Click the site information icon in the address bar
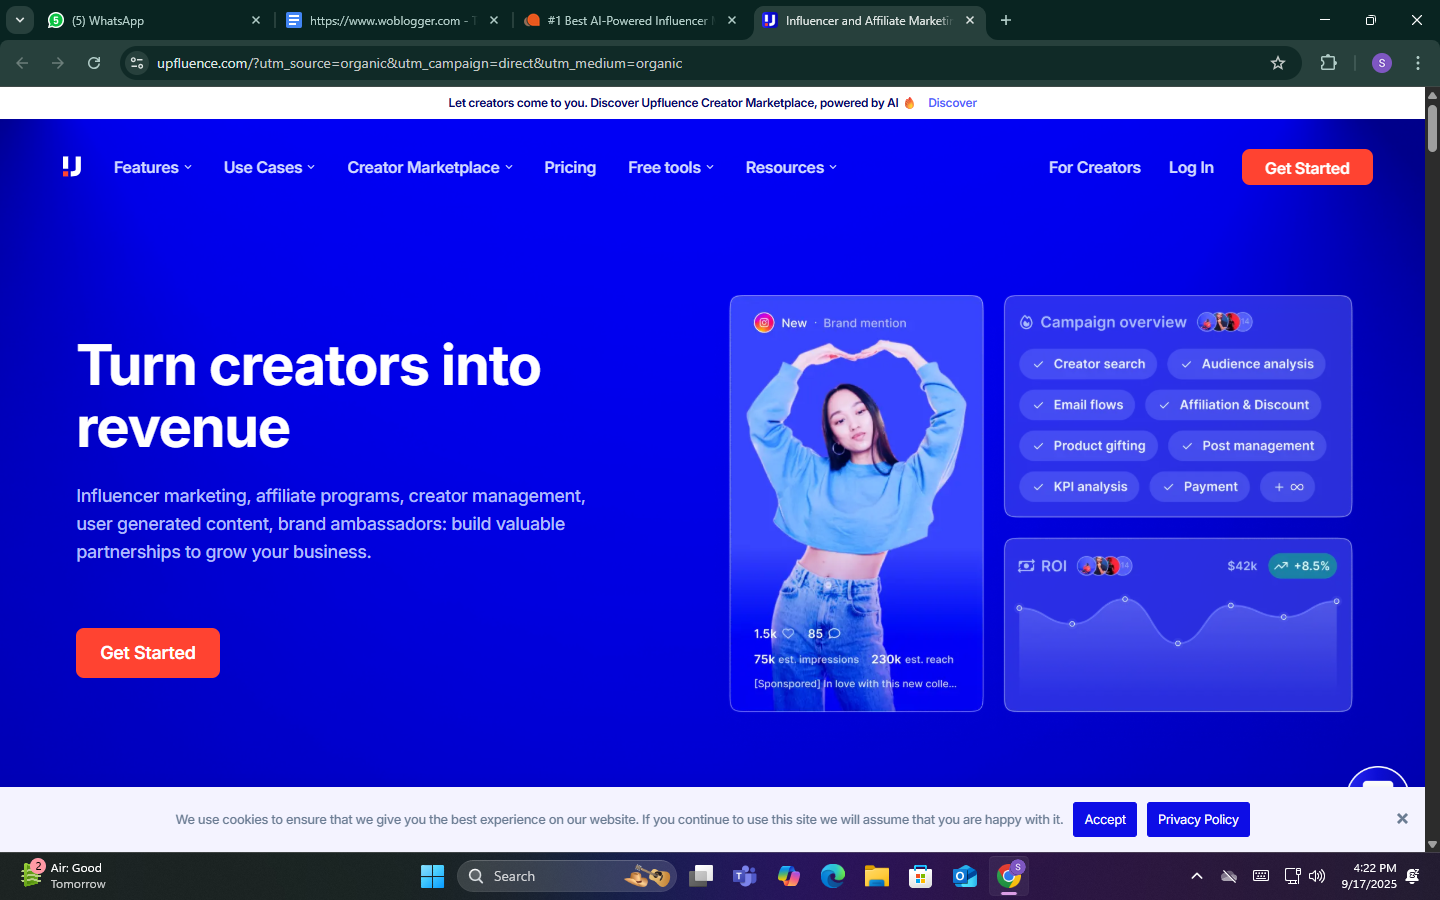Screen dimensions: 1440x900 click(137, 63)
